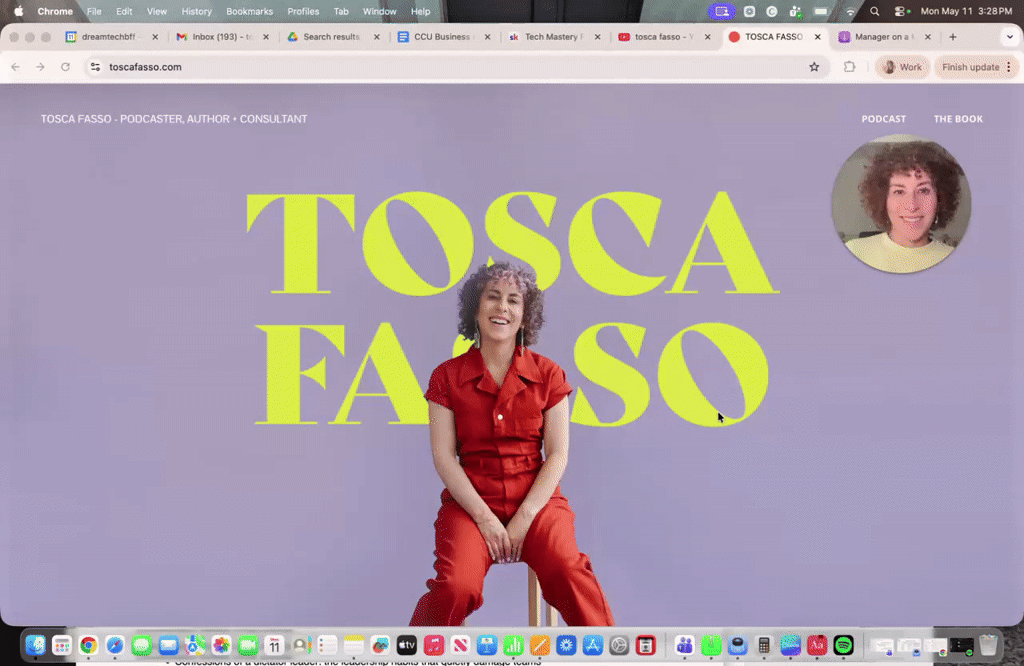Click the screen recording indicator in menu bar

pyautogui.click(x=722, y=11)
